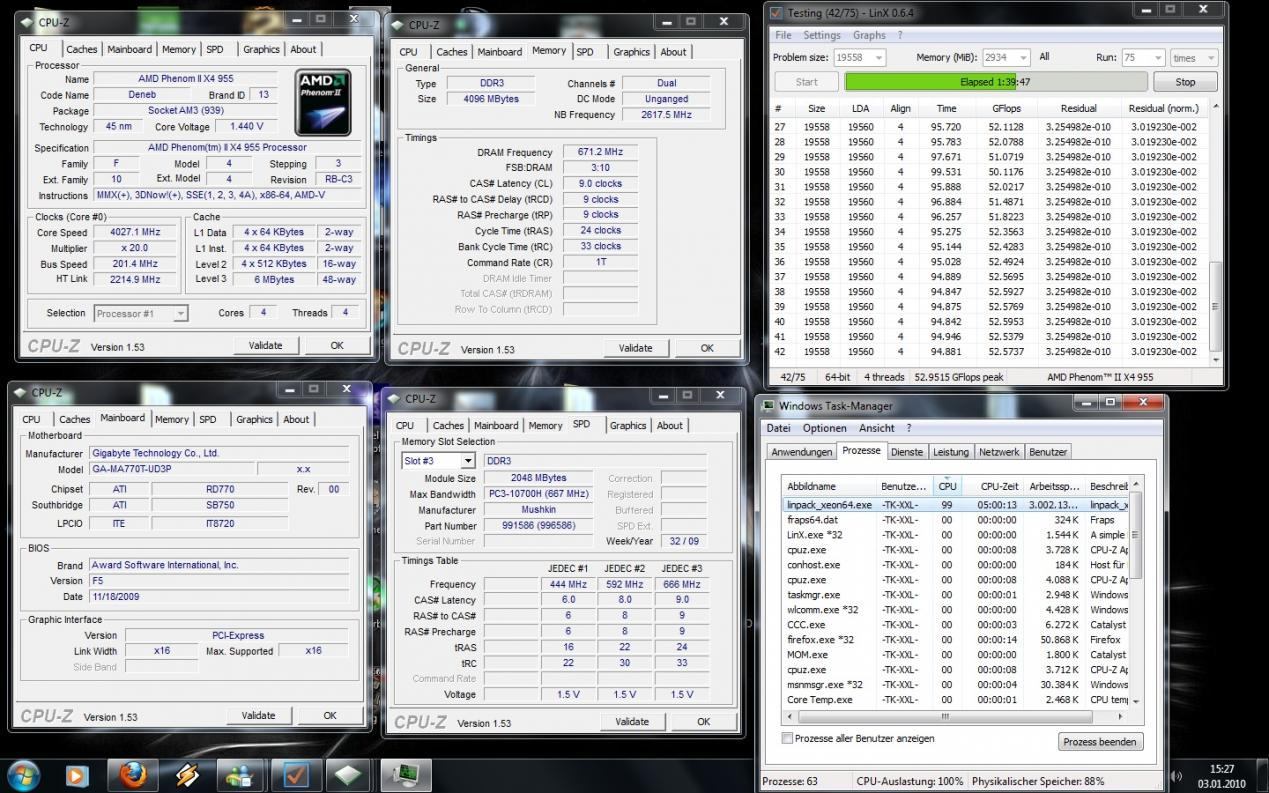The height and width of the screenshot is (793, 1269).
Task: Sort processes by the CPU column header
Action: coord(947,486)
